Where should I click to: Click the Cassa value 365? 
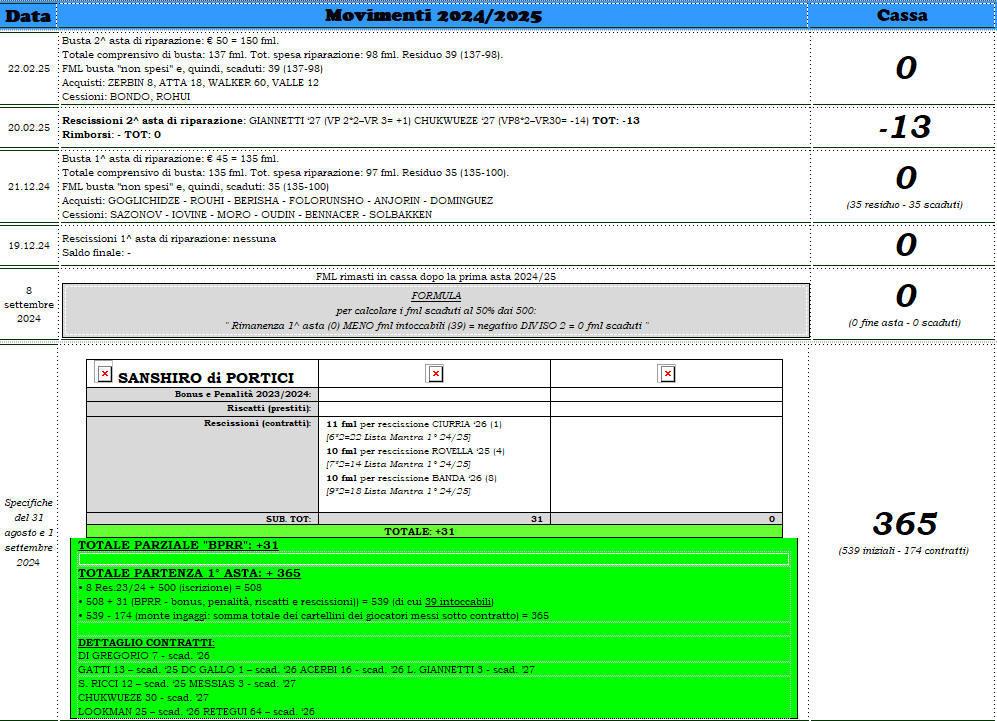tap(905, 523)
